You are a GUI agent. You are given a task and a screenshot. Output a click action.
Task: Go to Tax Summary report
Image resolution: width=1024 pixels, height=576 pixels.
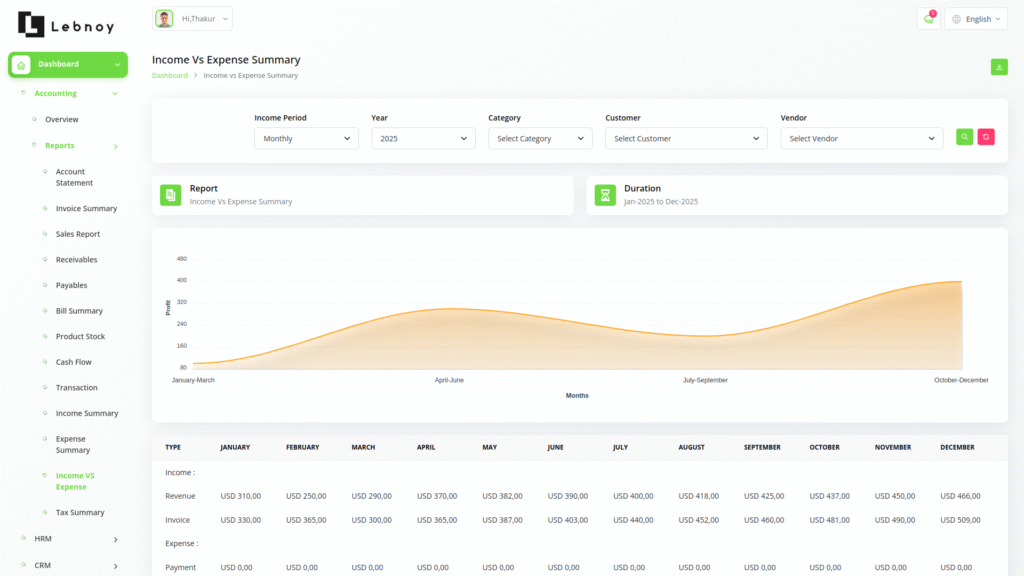pyautogui.click(x=79, y=513)
